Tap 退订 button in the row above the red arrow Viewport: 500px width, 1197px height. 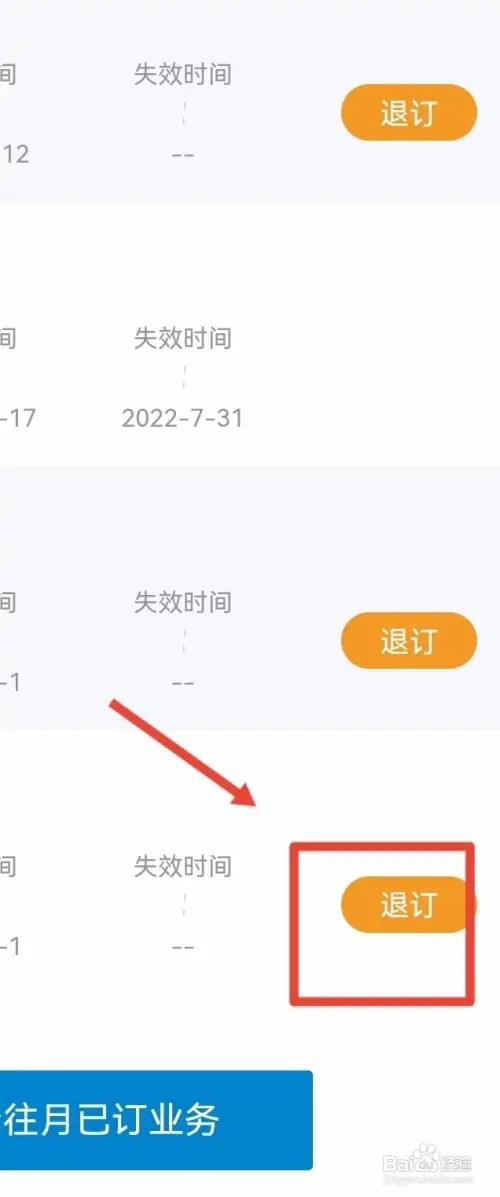(409, 640)
